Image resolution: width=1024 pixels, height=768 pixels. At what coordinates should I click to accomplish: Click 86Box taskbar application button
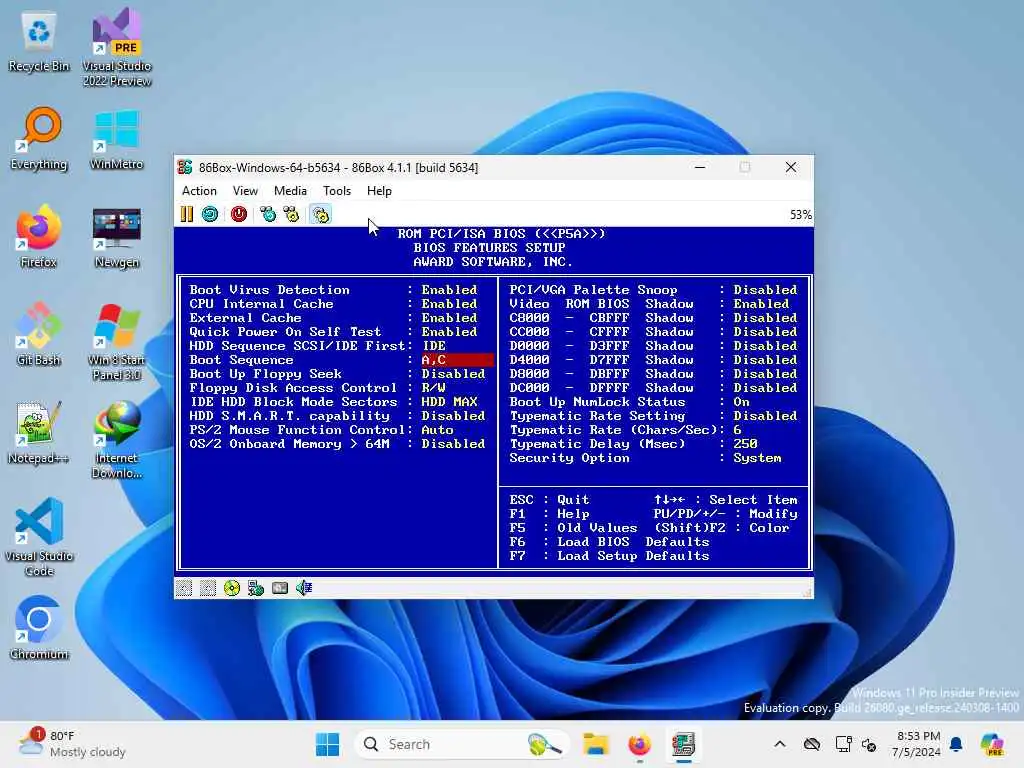click(x=683, y=744)
